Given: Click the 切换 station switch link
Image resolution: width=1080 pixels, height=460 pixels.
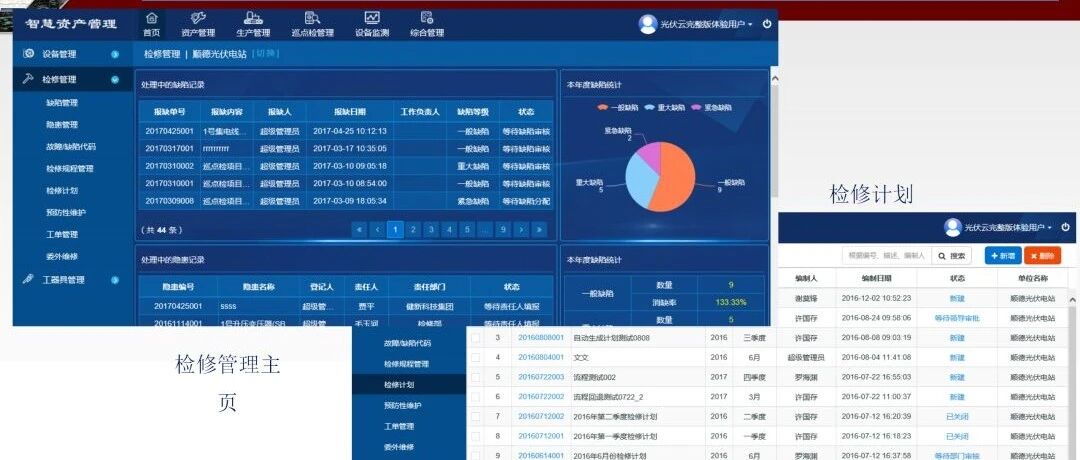Looking at the screenshot, I should tap(264, 54).
